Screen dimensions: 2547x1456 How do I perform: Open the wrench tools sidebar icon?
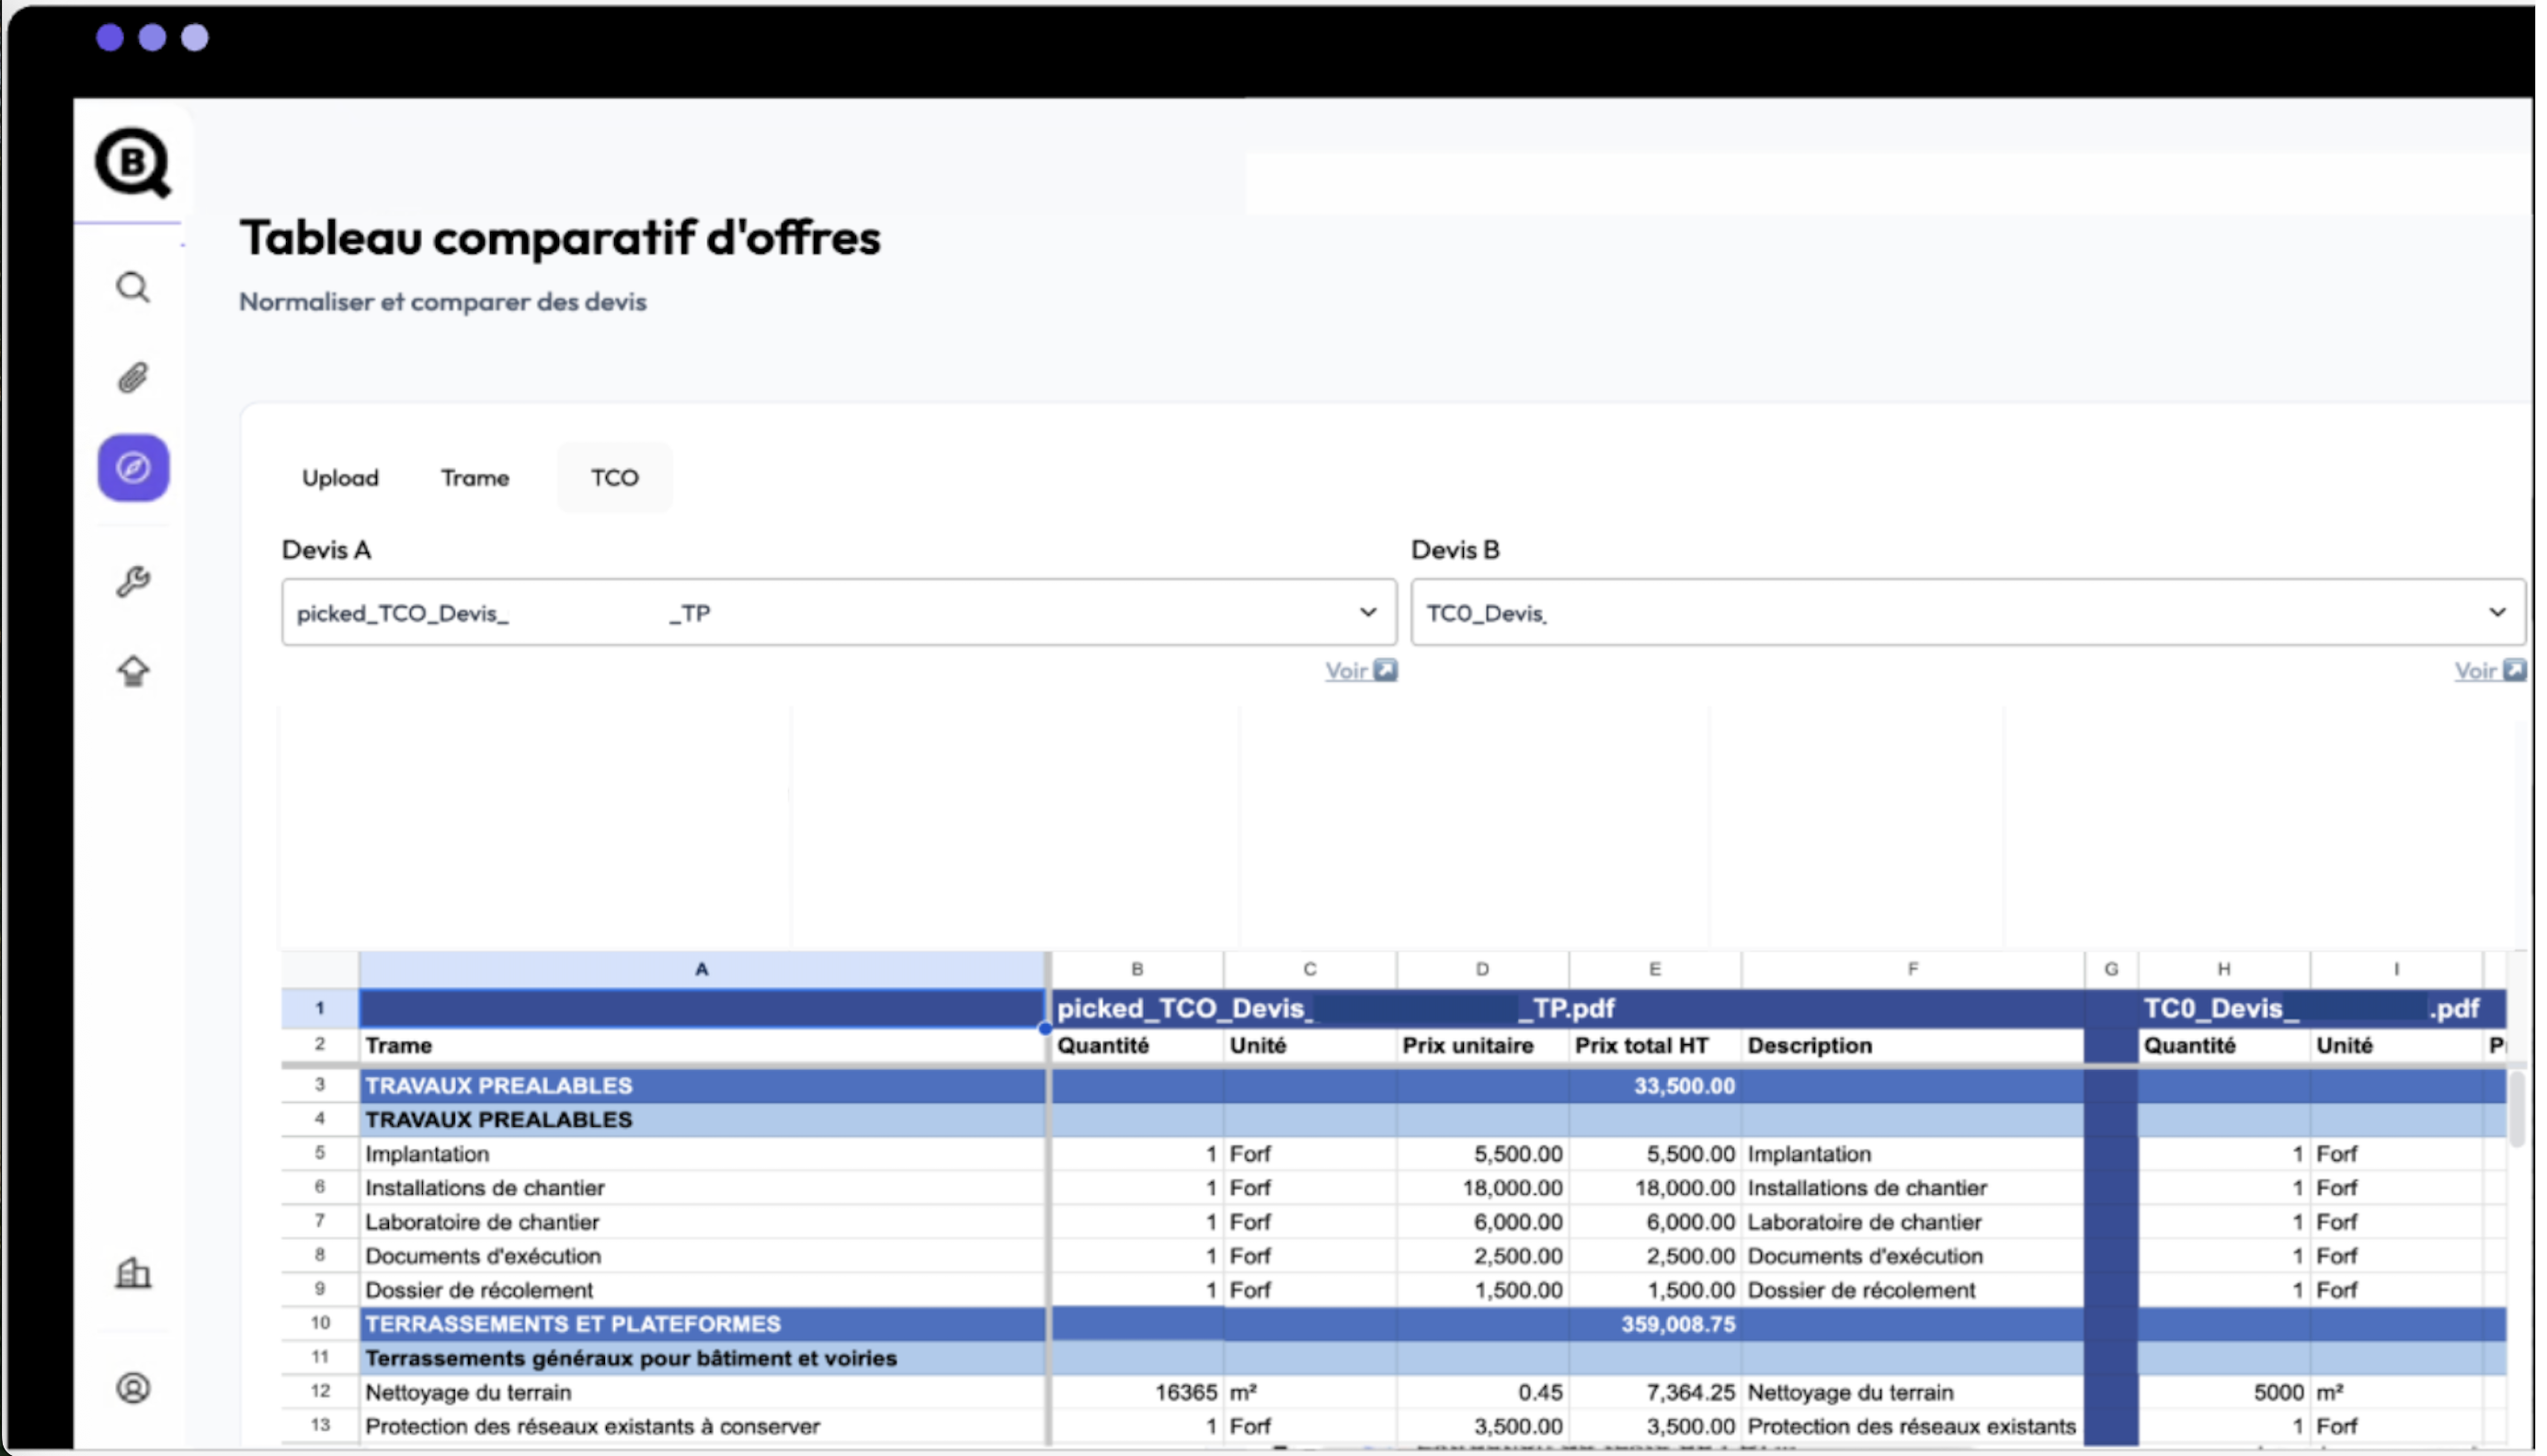click(x=133, y=581)
